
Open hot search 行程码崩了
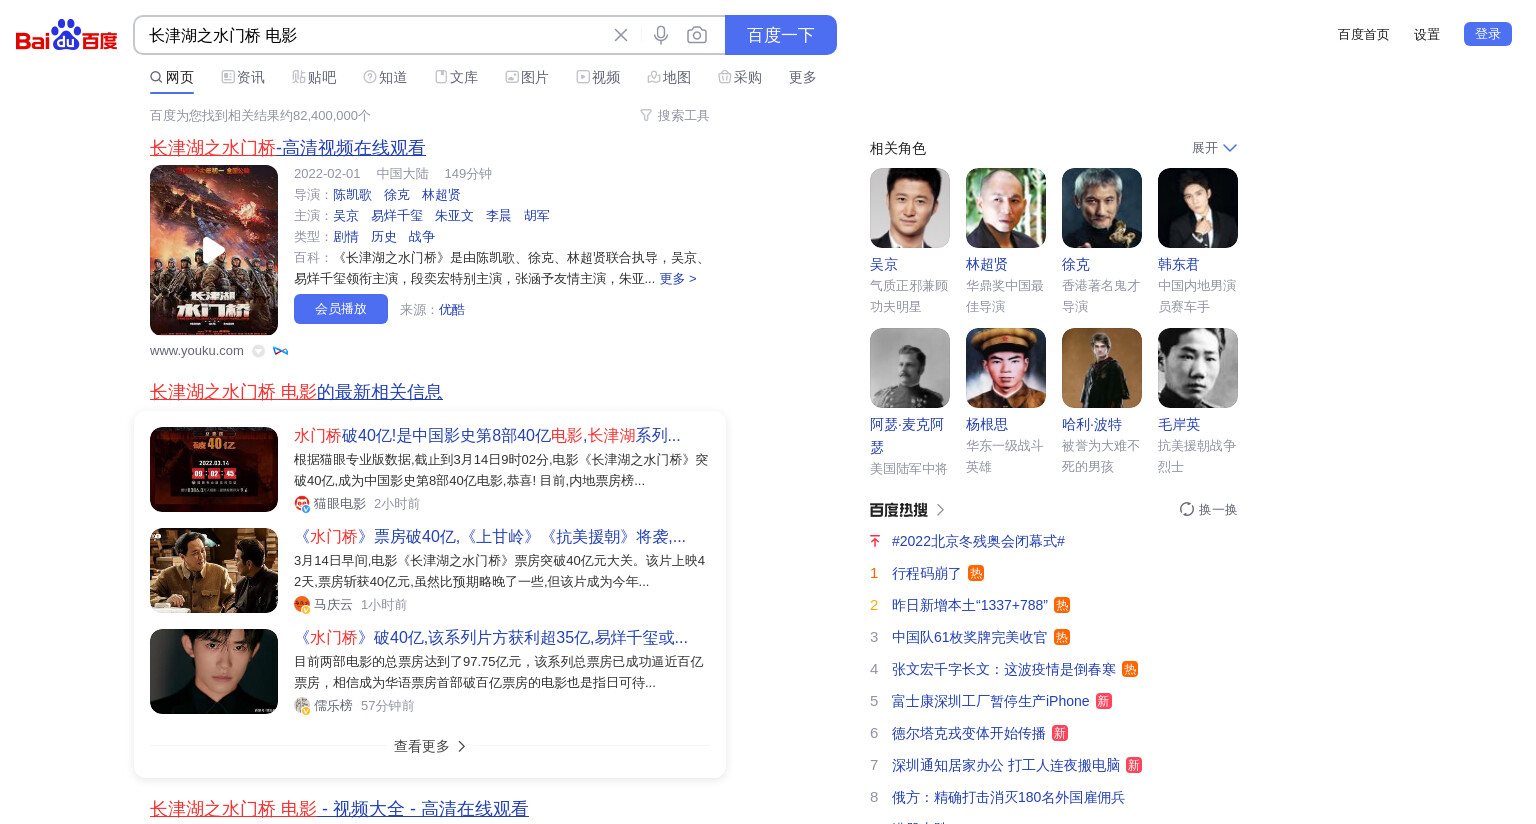click(x=926, y=573)
